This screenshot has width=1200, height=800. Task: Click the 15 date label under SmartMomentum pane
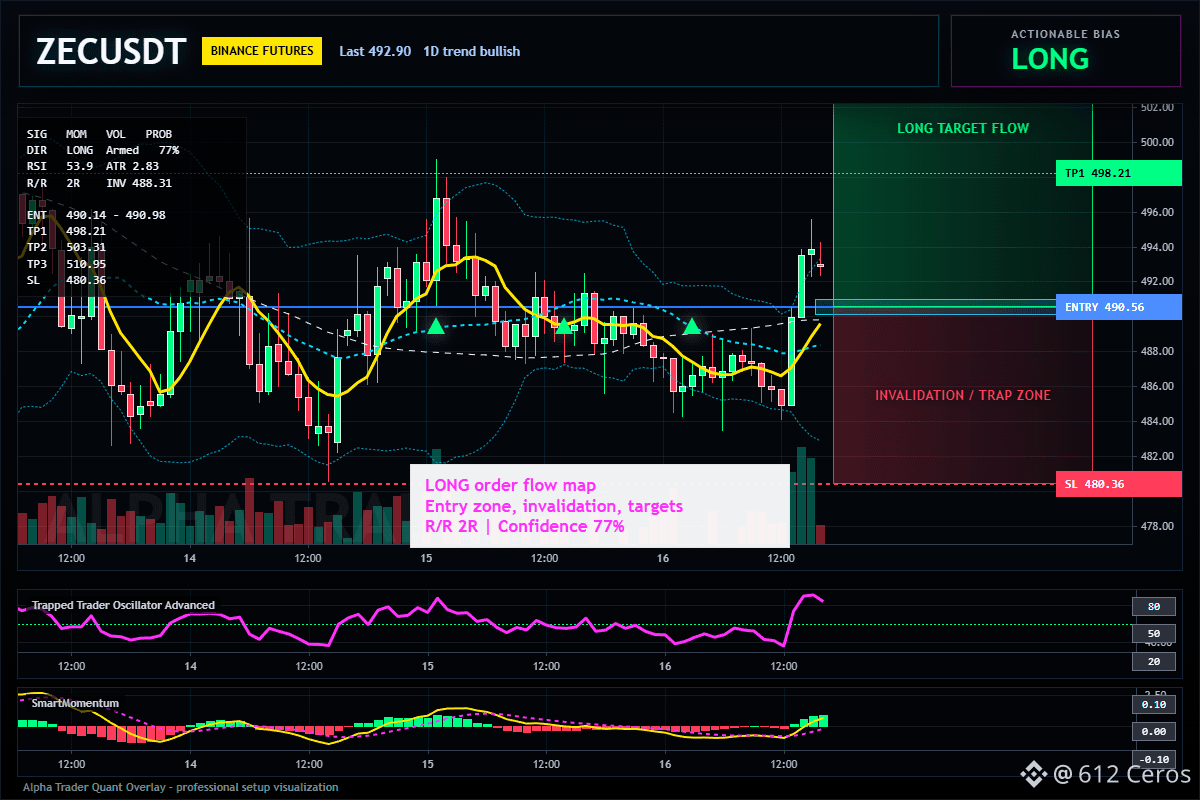427,764
